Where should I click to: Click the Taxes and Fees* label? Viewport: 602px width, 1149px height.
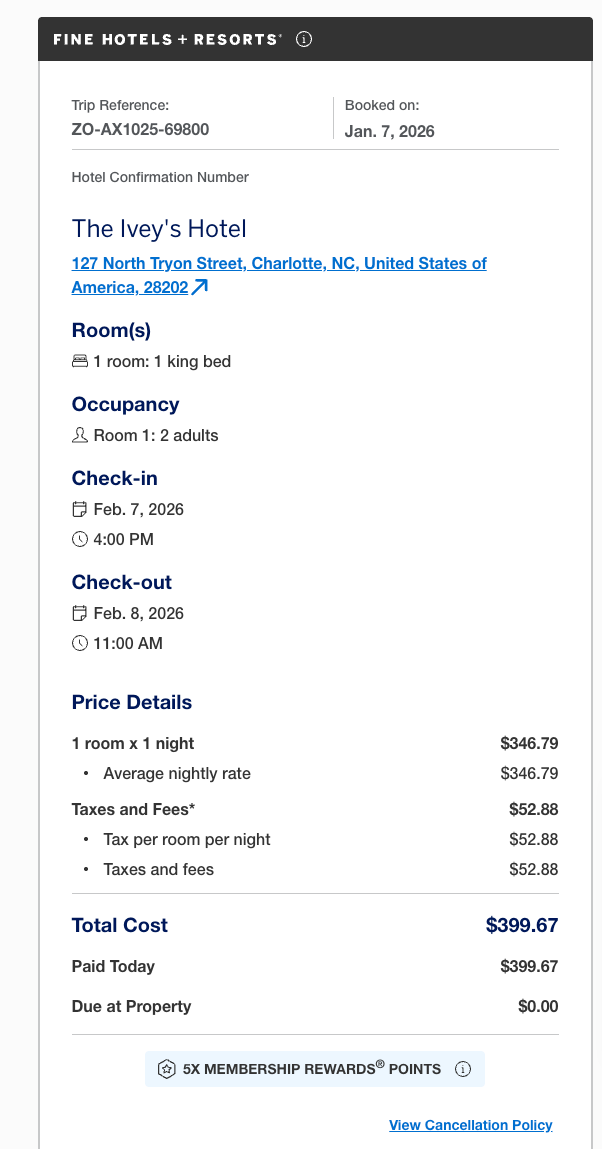point(133,810)
